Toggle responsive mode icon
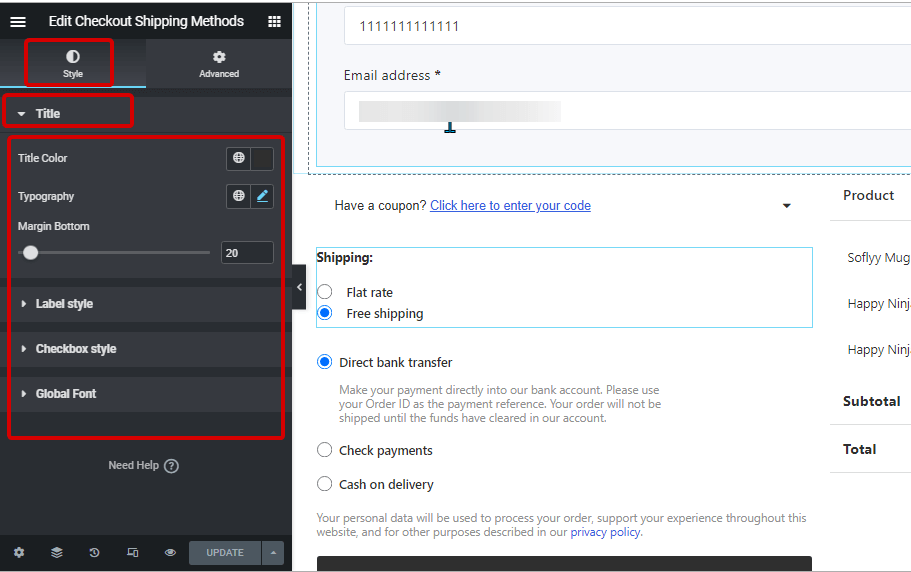The width and height of the screenshot is (911, 572). coord(132,552)
